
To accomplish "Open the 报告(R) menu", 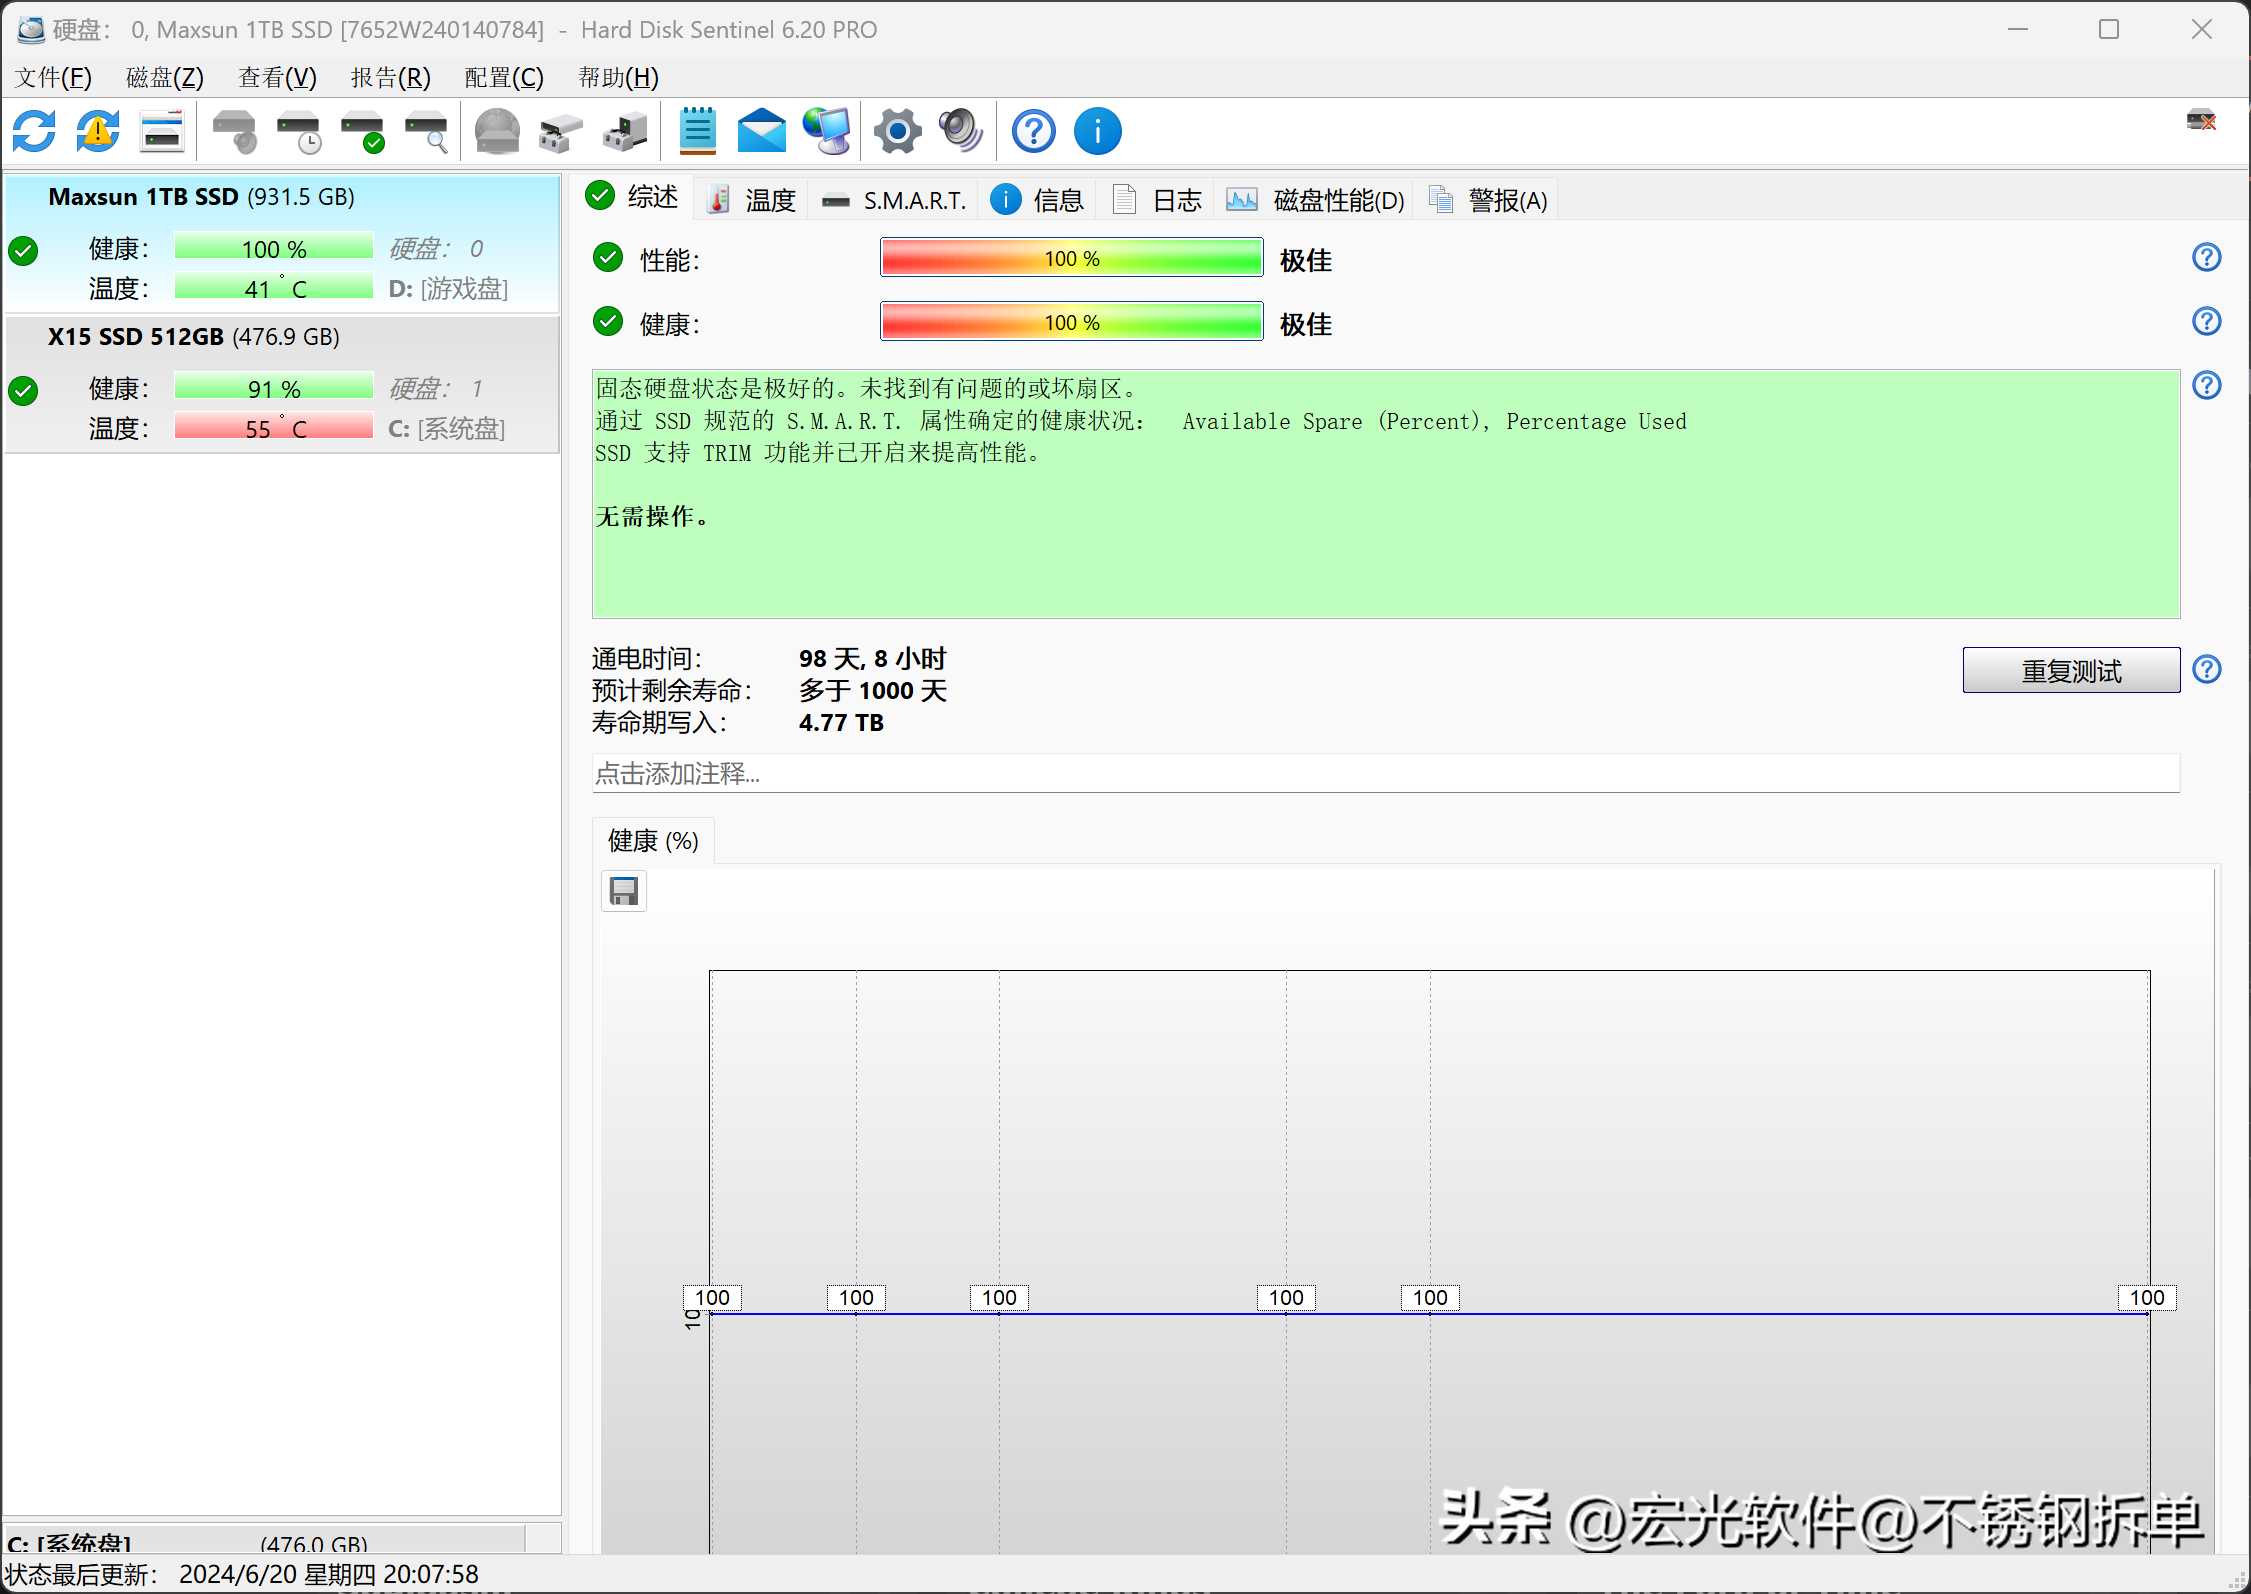I will coord(390,77).
